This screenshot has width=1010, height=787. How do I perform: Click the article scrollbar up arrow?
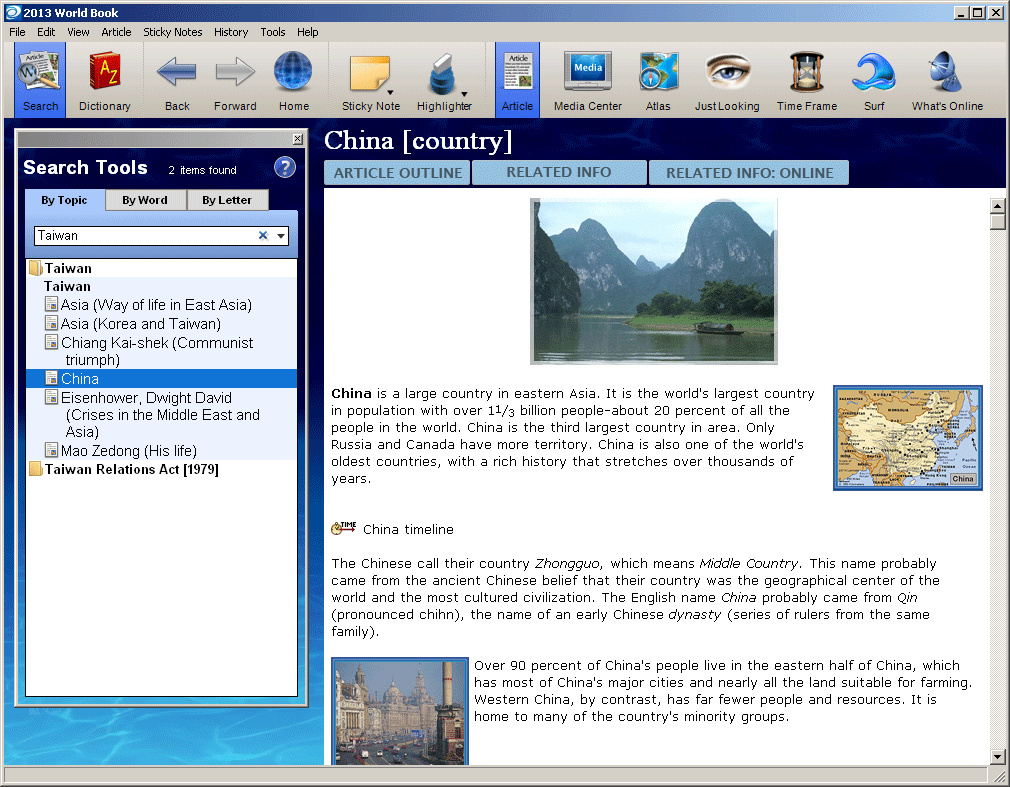click(997, 205)
